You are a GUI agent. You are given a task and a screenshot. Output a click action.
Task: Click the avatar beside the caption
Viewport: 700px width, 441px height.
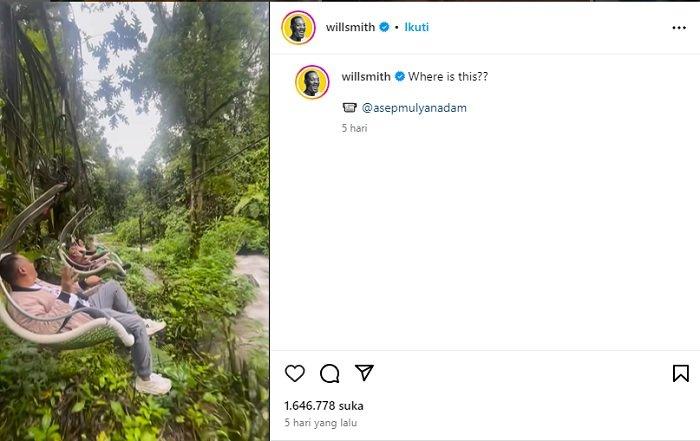click(x=312, y=81)
